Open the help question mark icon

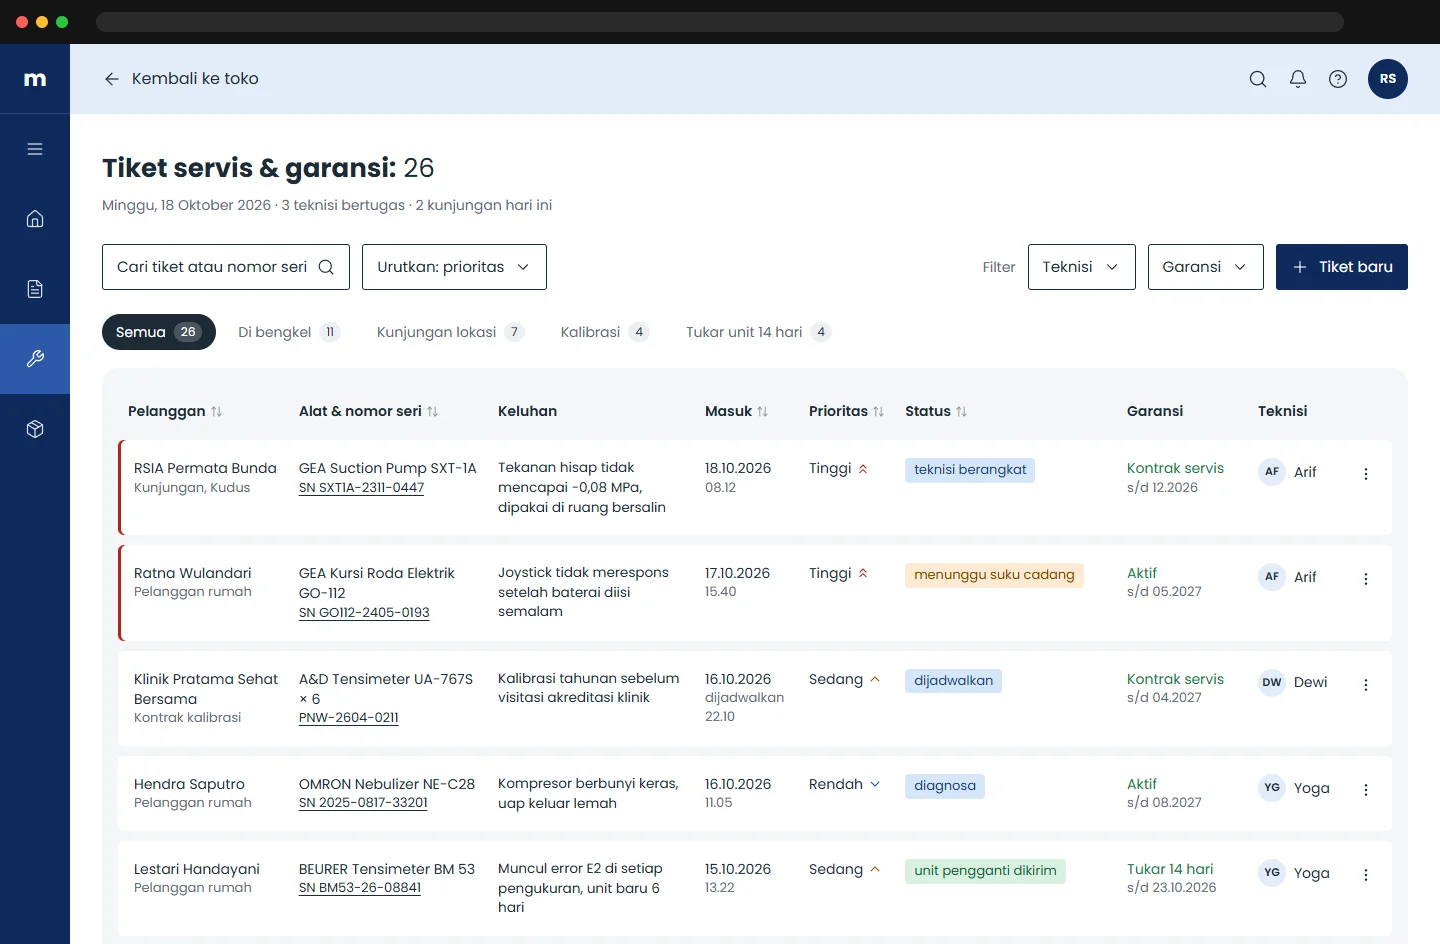tap(1338, 79)
